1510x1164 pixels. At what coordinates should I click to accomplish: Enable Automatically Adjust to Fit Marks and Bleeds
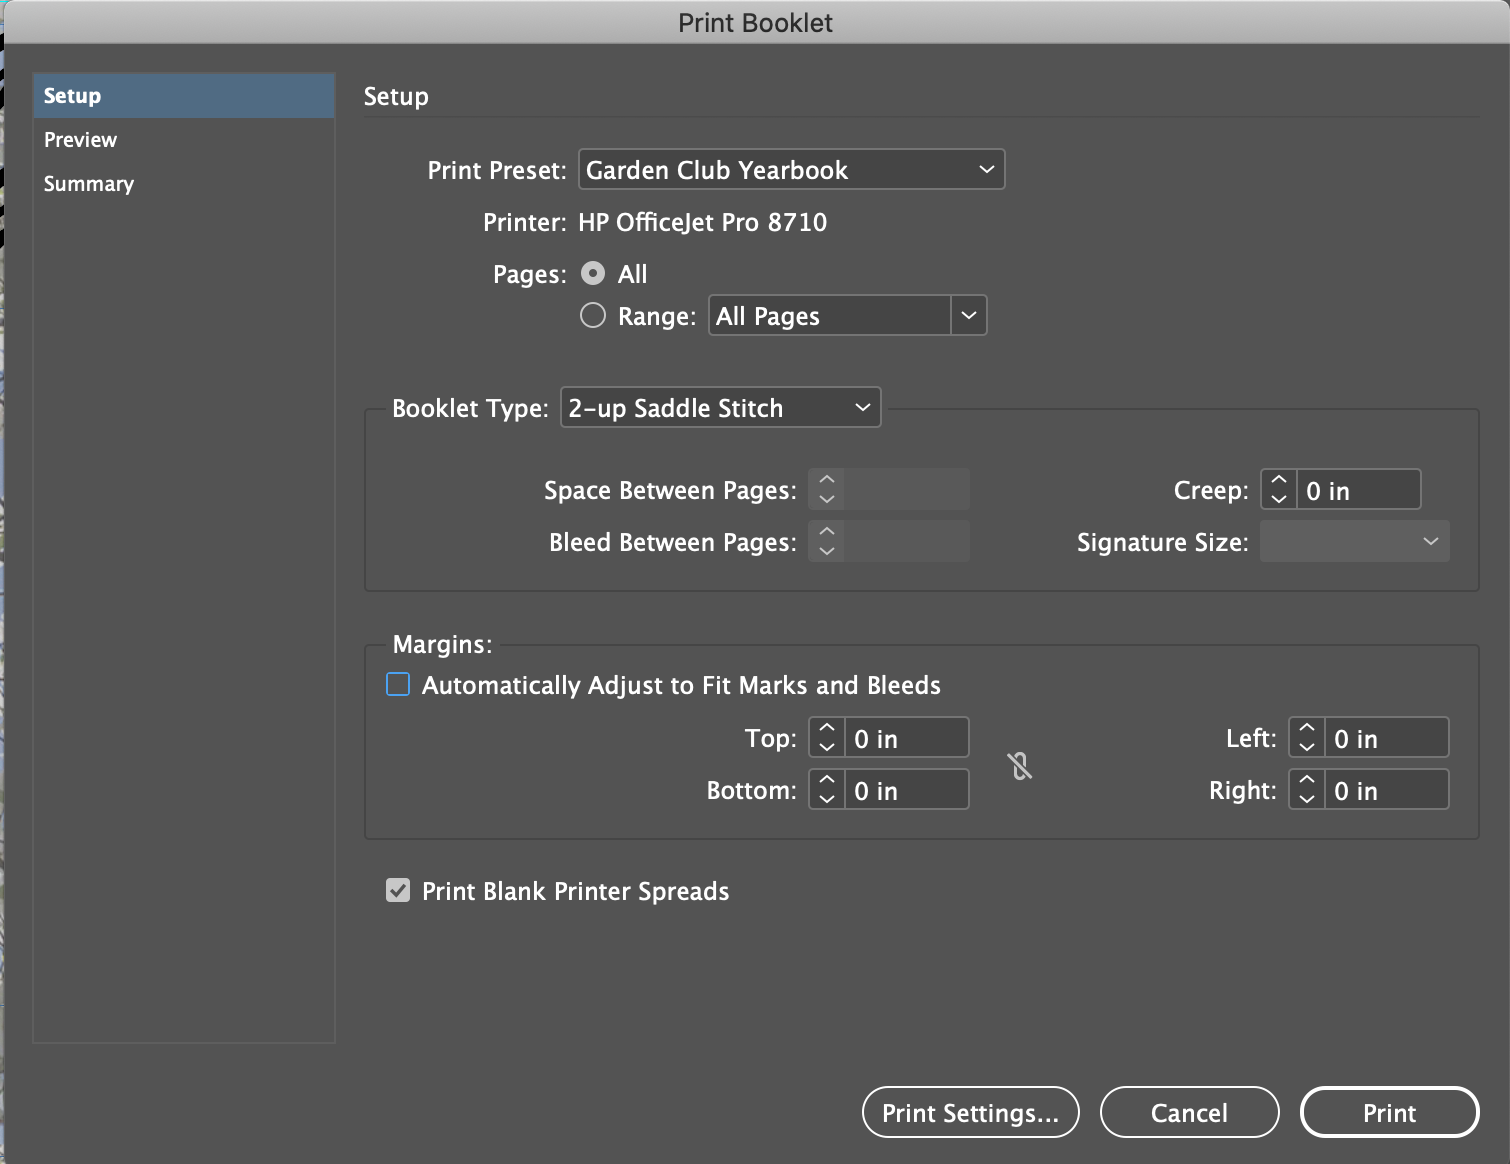[397, 684]
